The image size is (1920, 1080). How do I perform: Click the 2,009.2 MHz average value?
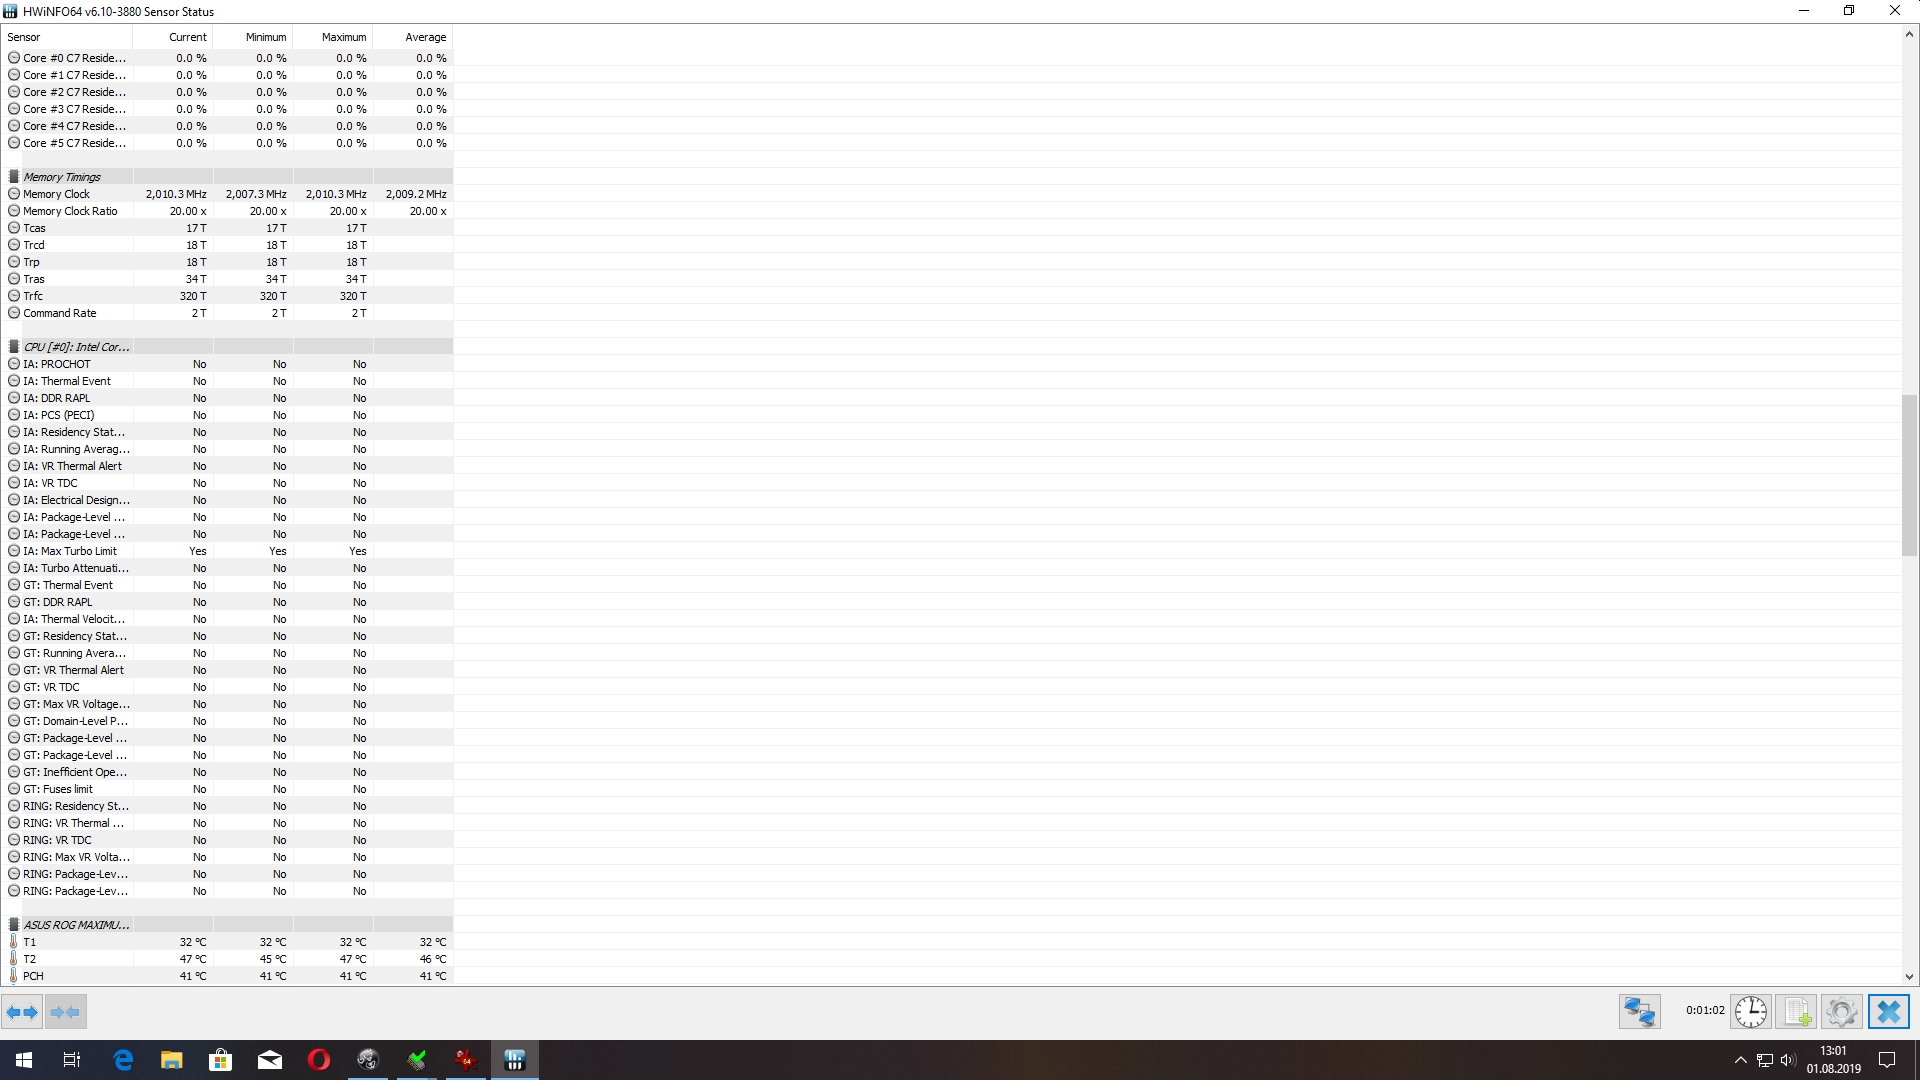[x=416, y=194]
